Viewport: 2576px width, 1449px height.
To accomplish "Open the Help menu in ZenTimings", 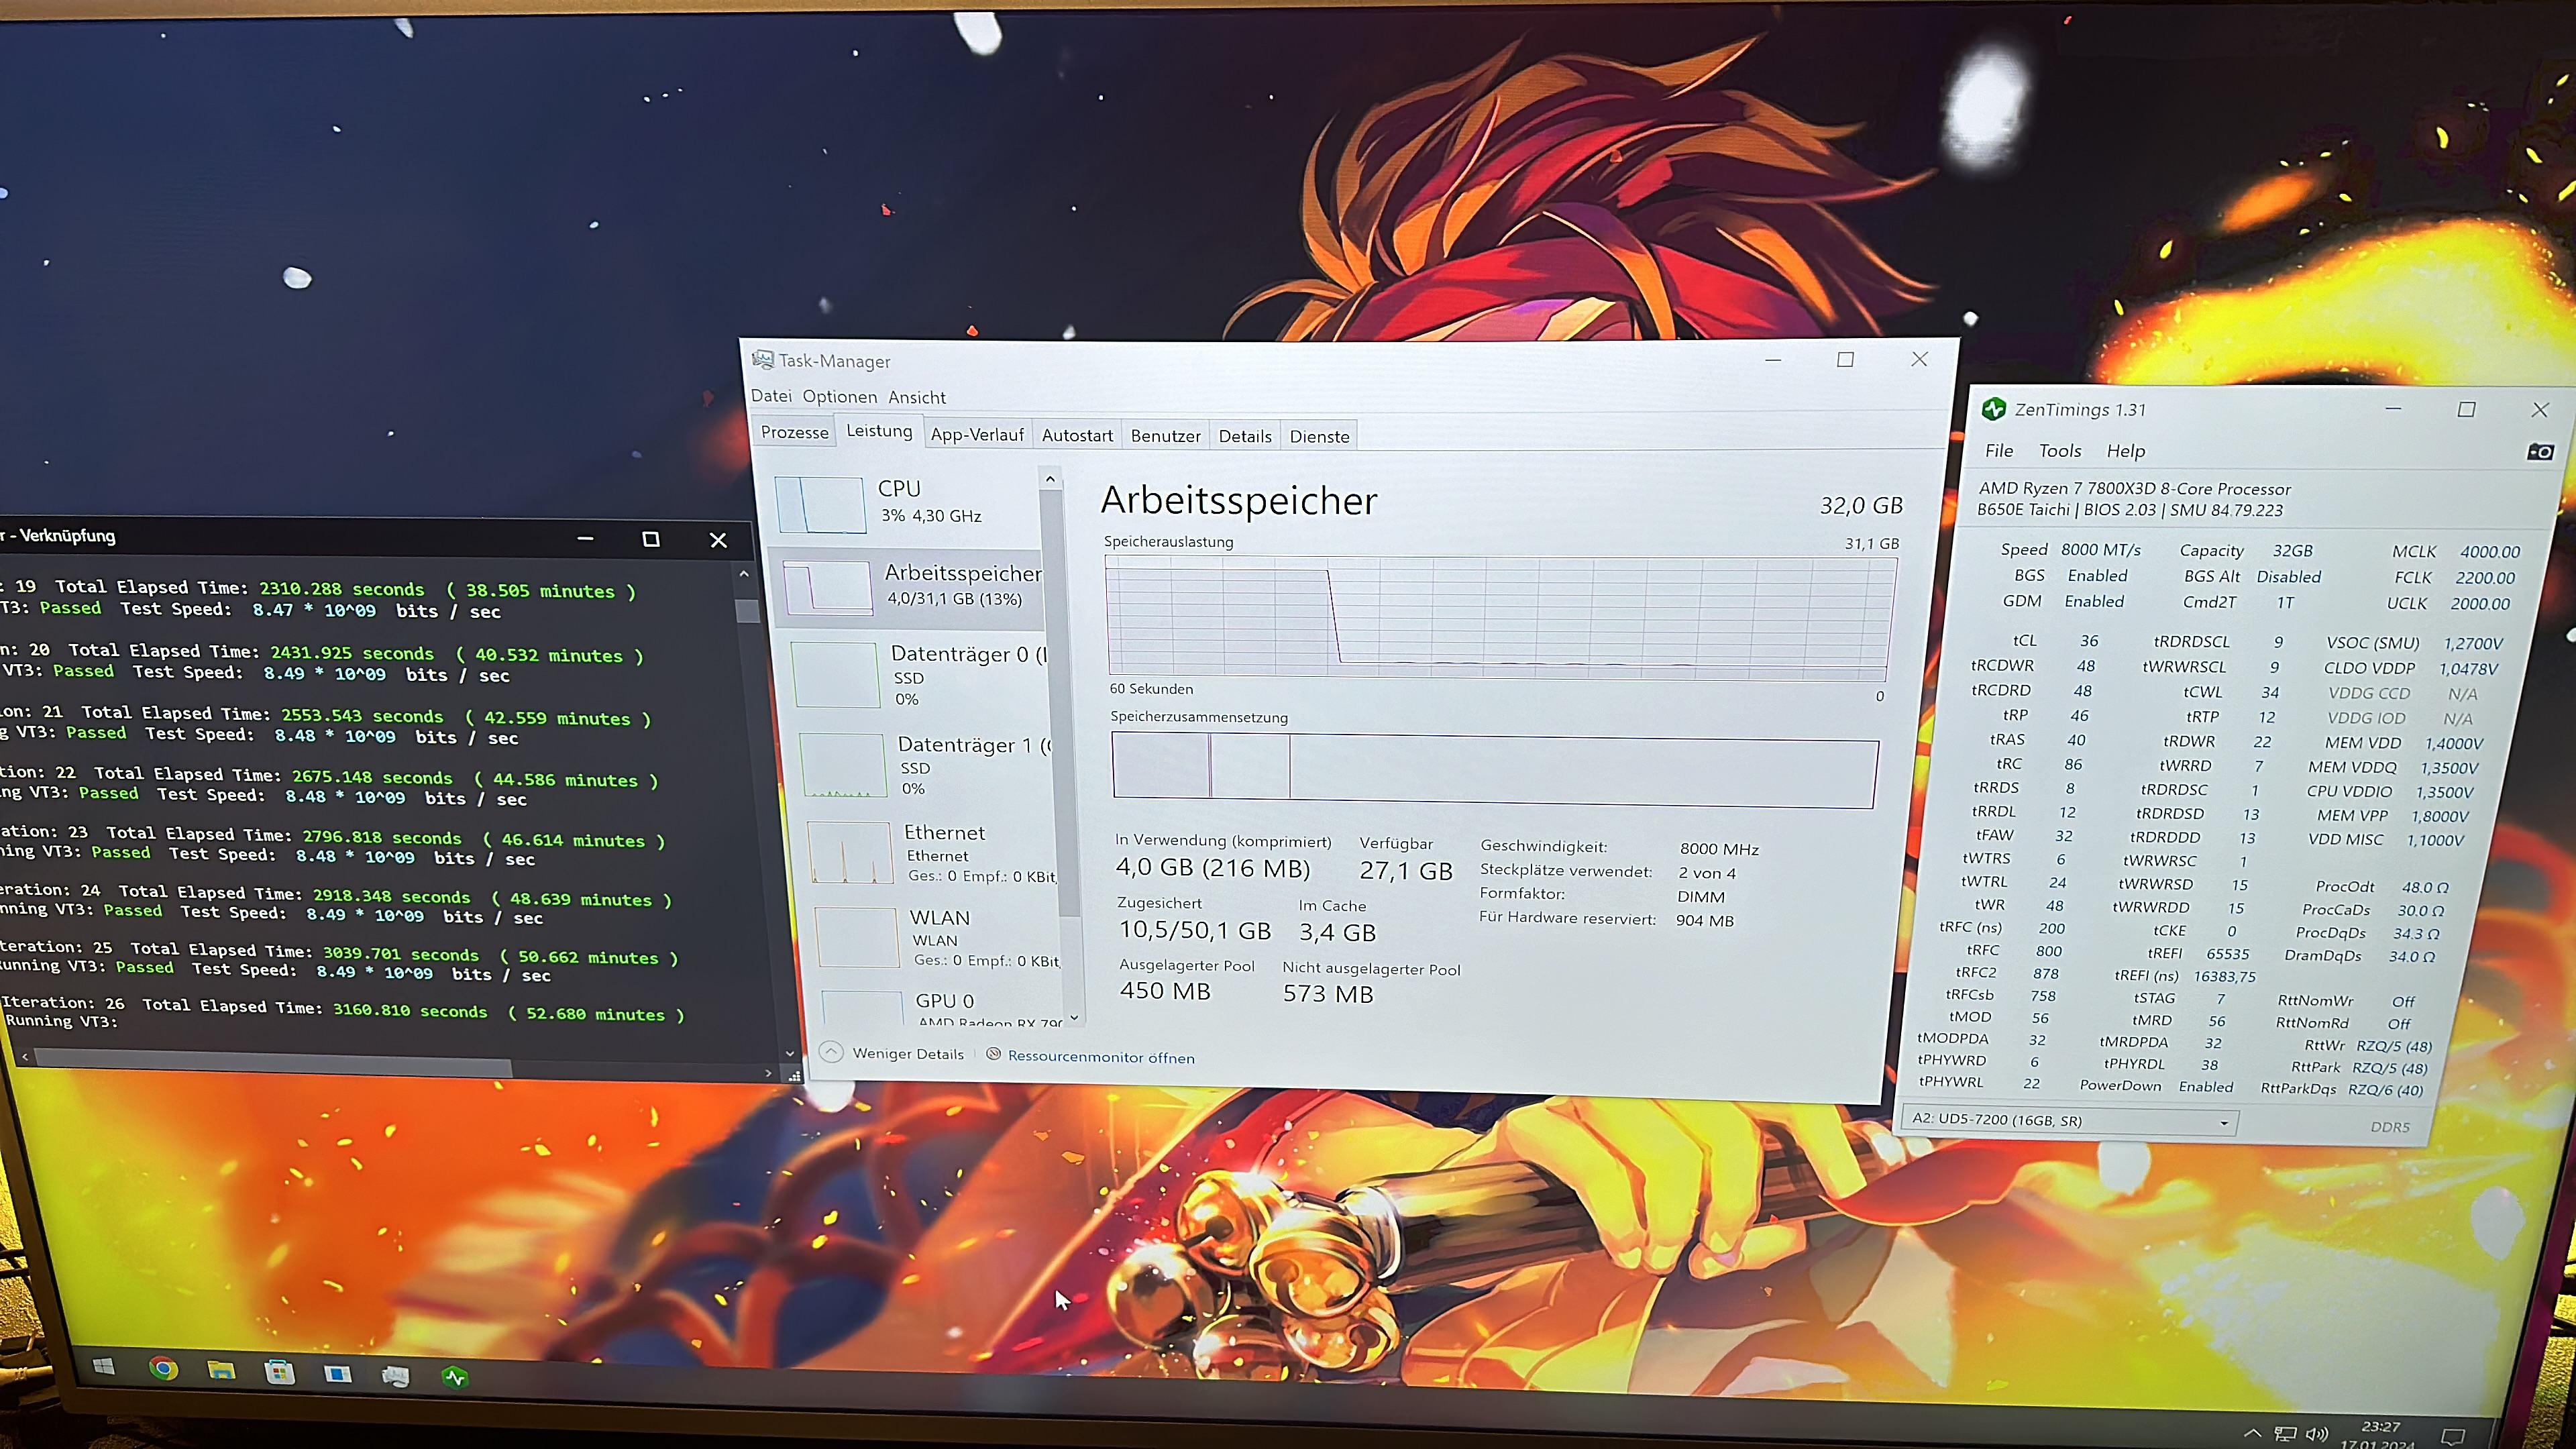I will 2126,452.
